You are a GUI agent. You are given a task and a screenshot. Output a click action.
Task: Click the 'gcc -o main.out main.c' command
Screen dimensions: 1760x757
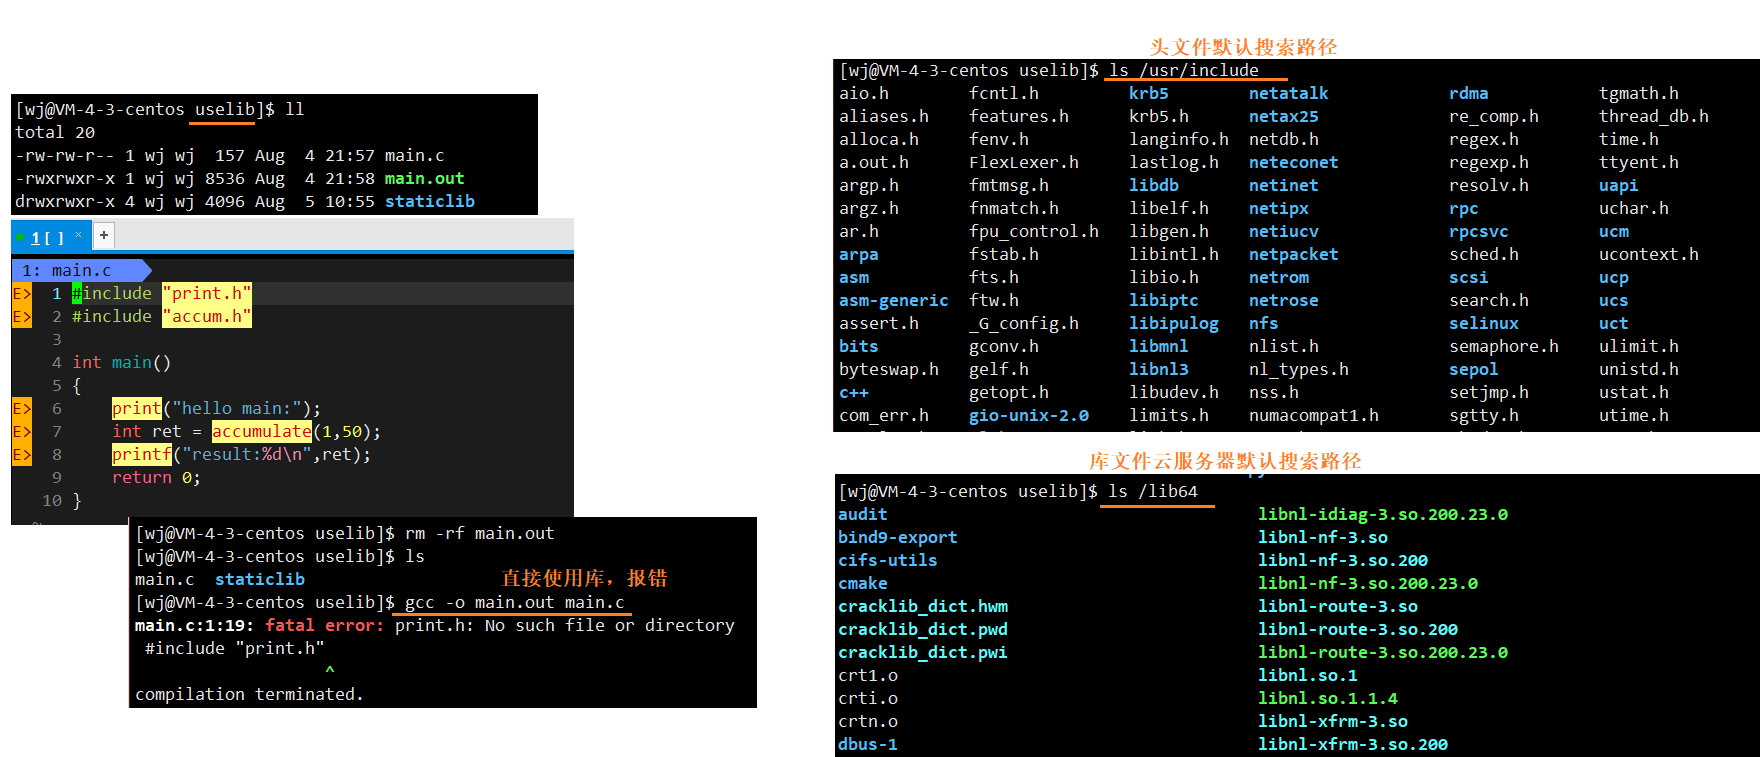tap(515, 602)
